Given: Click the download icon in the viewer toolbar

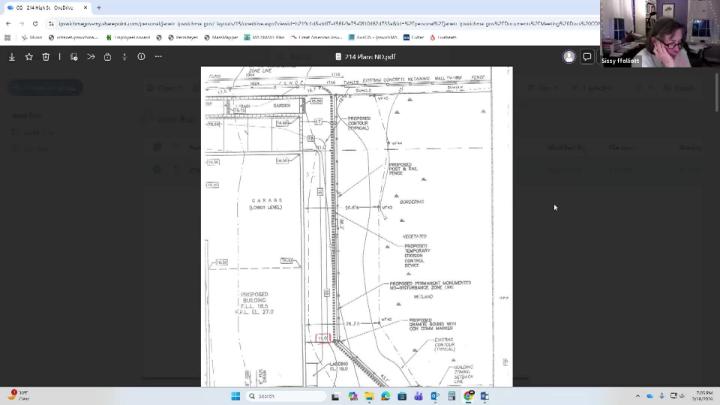Looking at the screenshot, I should 12,57.
